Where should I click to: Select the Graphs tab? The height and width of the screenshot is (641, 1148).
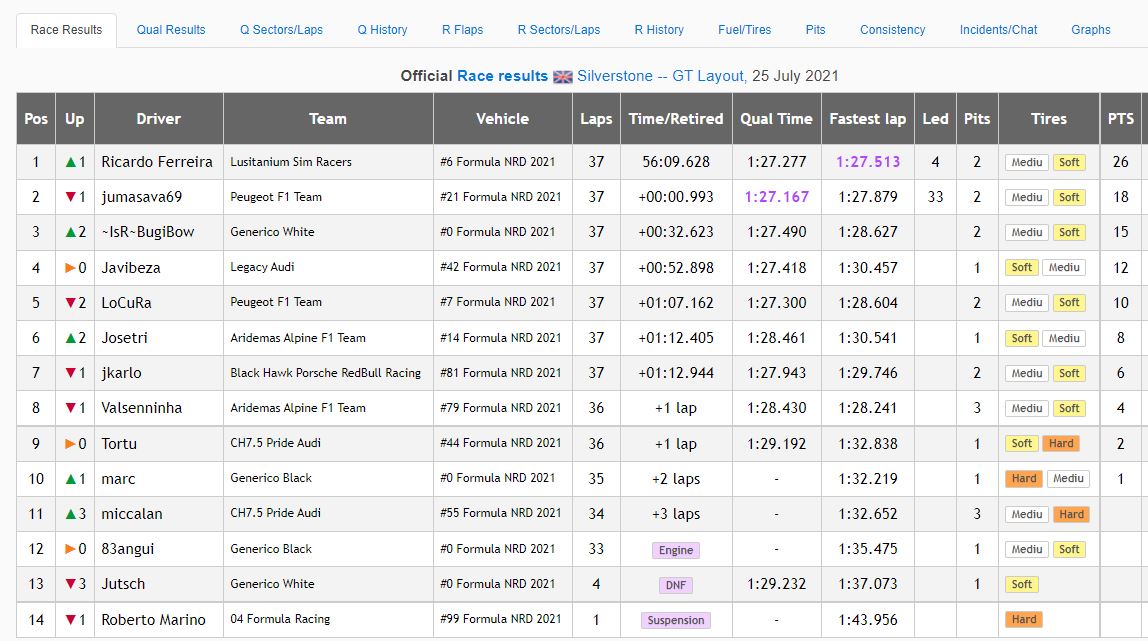(1090, 30)
